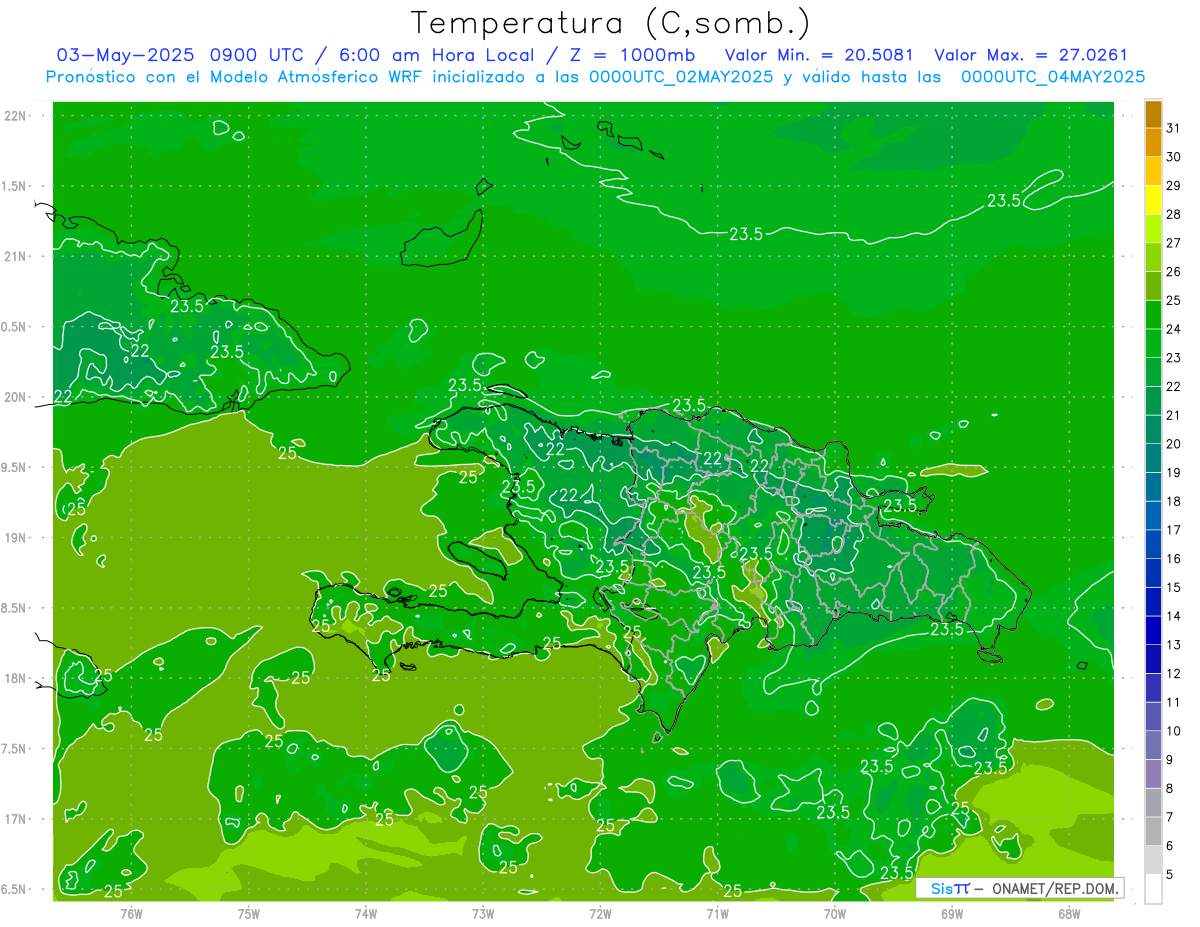The height and width of the screenshot is (927, 1200).
Task: Pick the olive-green swatch between 24 and 25
Action: point(1153,315)
